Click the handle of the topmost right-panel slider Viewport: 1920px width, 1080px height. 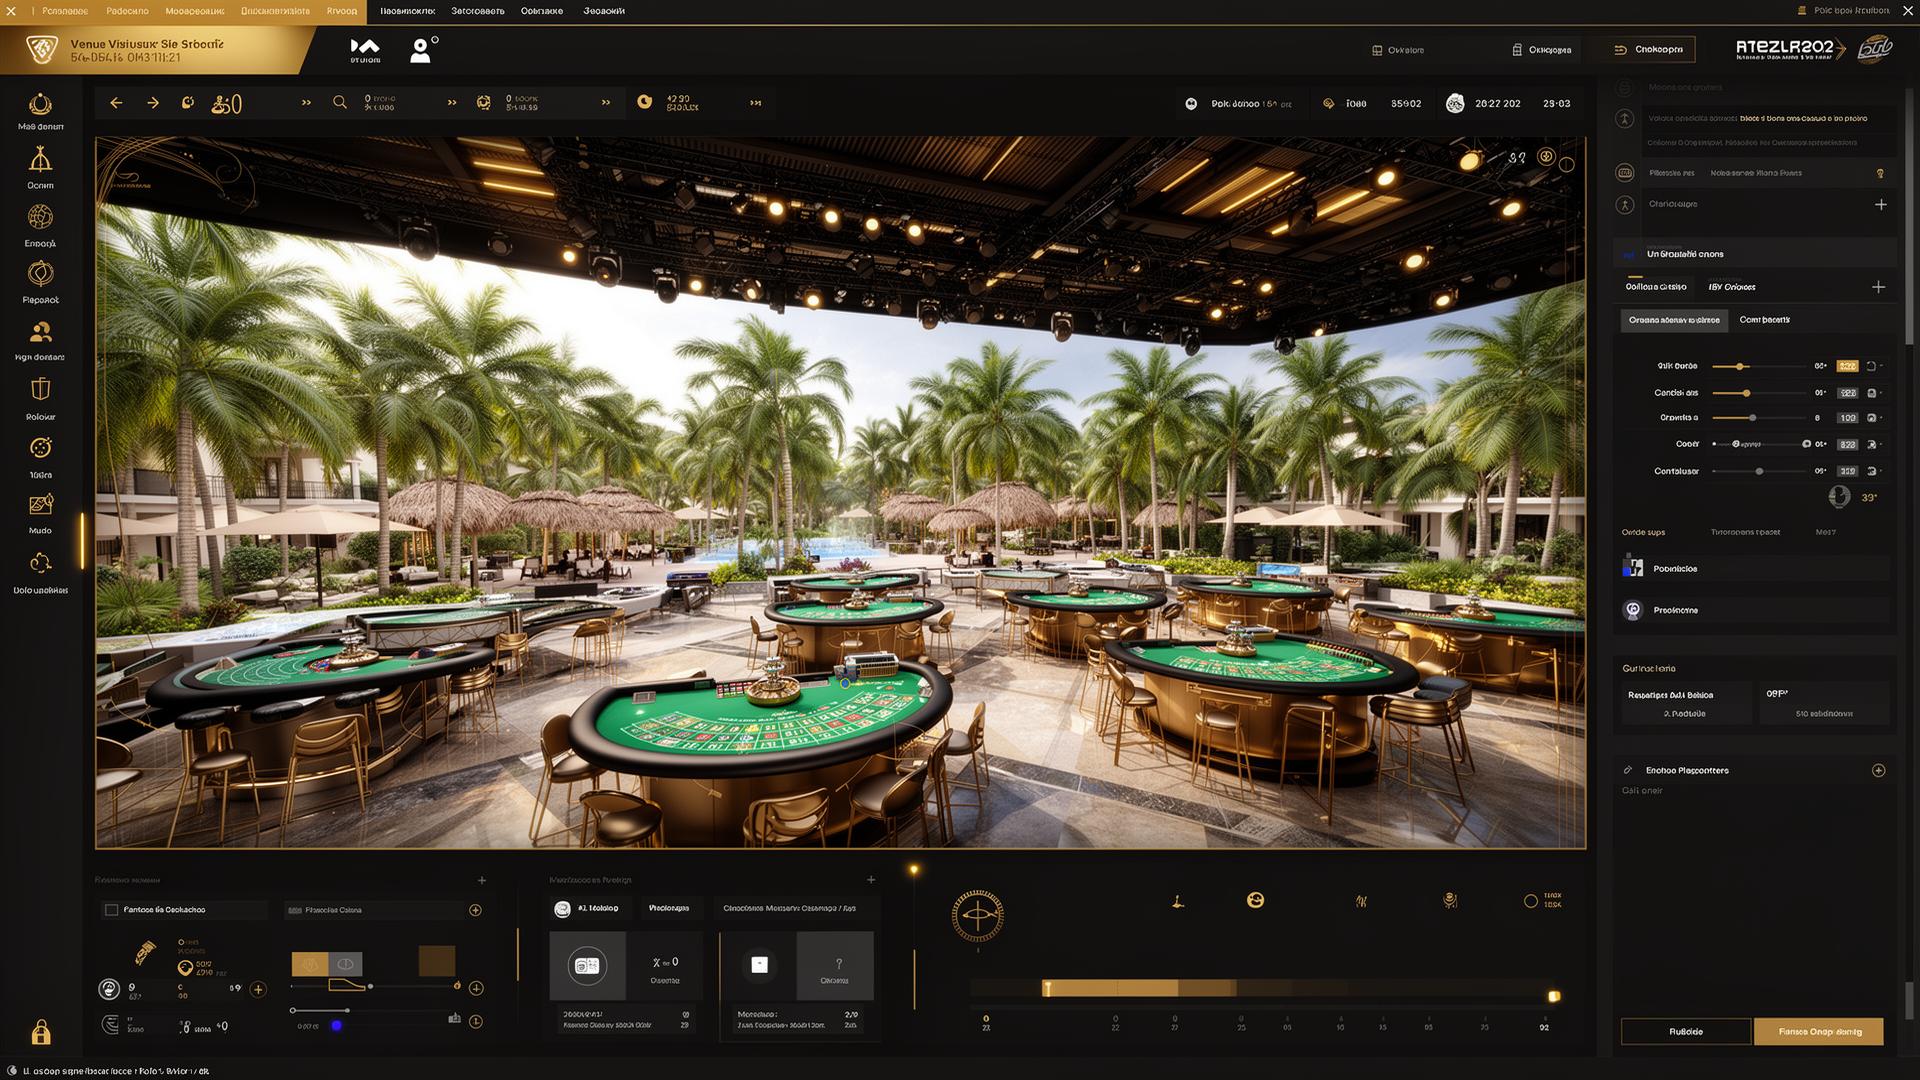1738,366
